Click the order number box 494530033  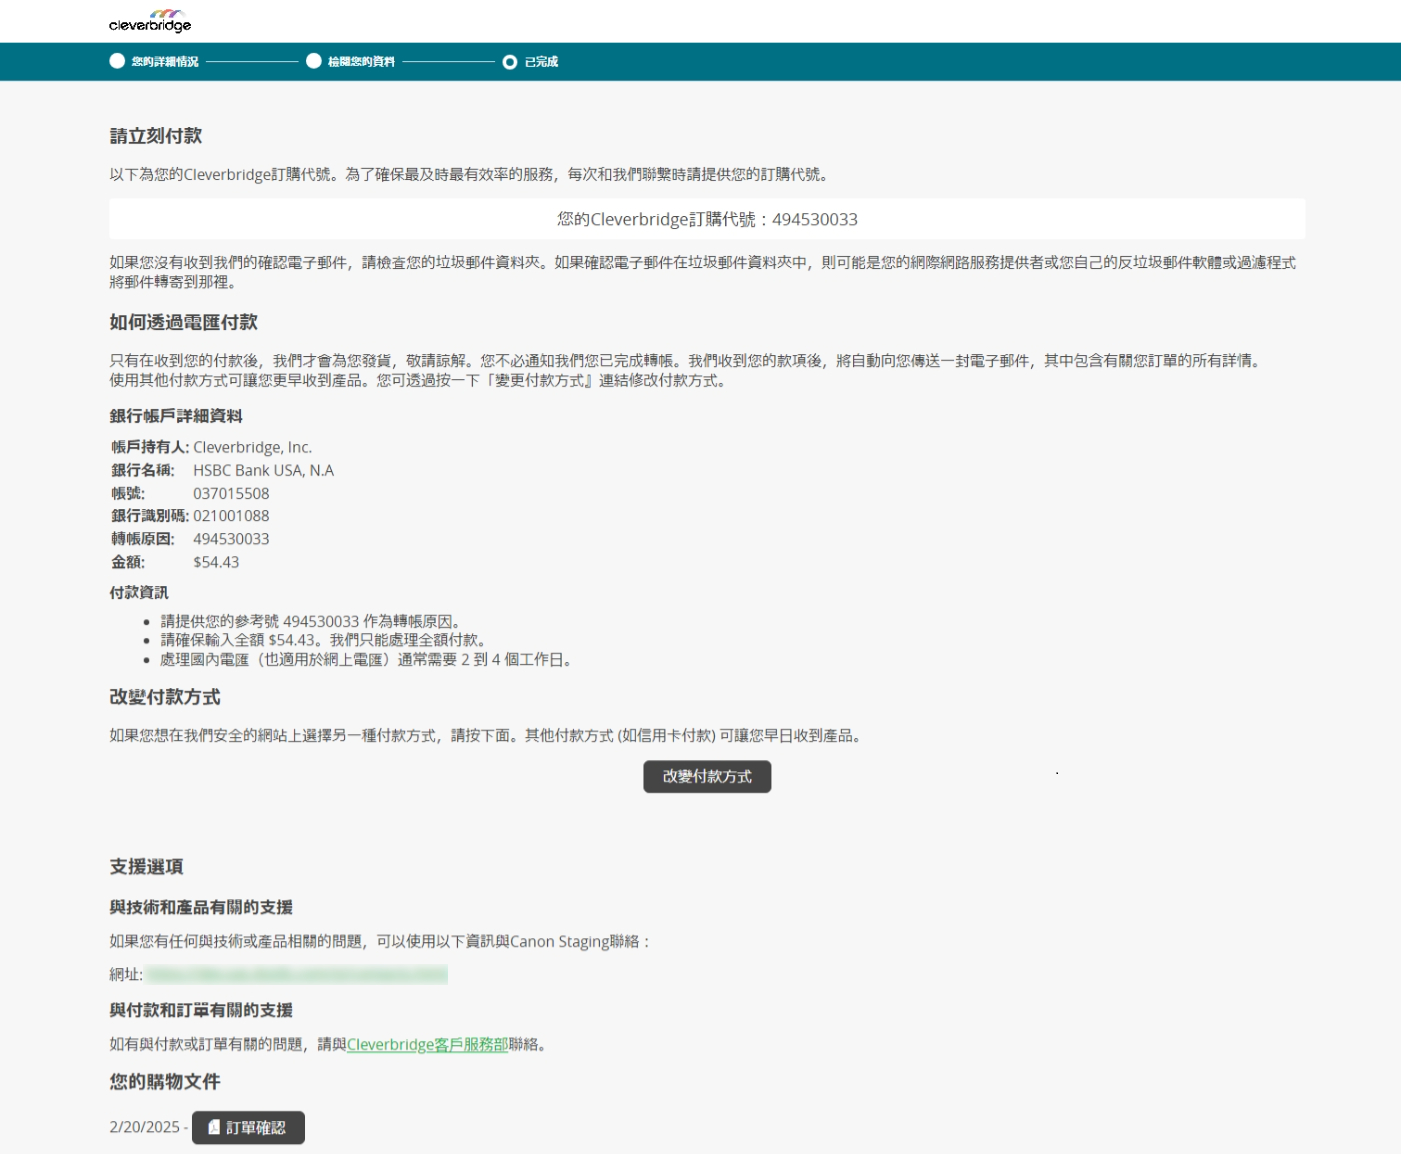pos(707,219)
